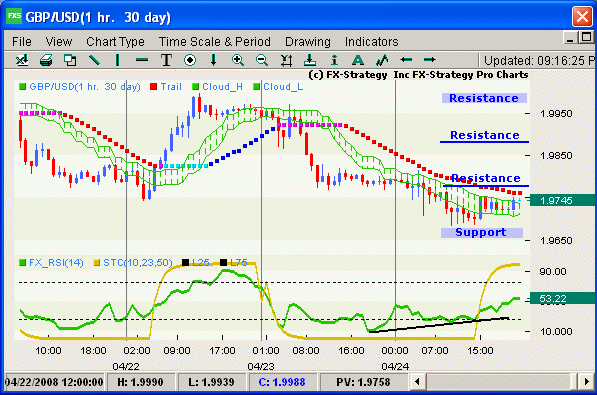This screenshot has height=395, width=597.
Task: Close the GBP/USD chart window
Action: (582, 17)
